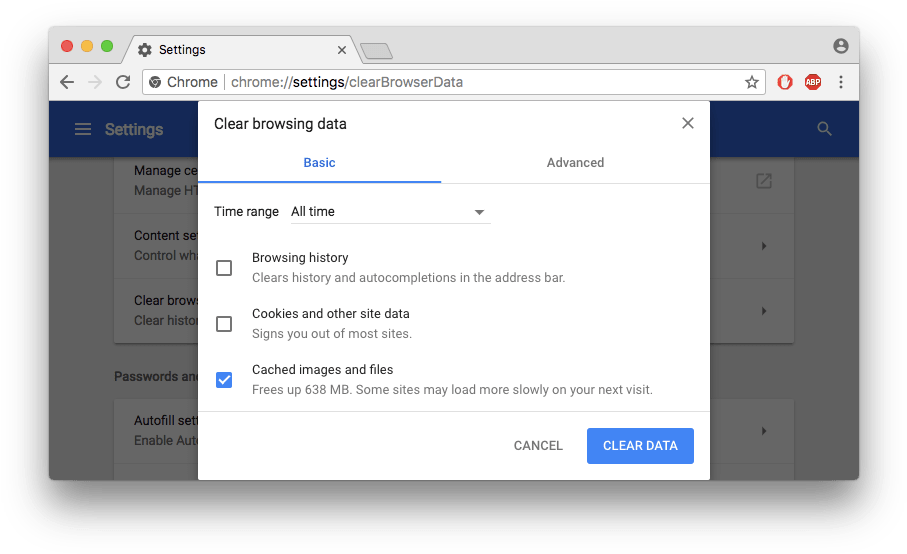Click the CANCEL button

tap(538, 446)
